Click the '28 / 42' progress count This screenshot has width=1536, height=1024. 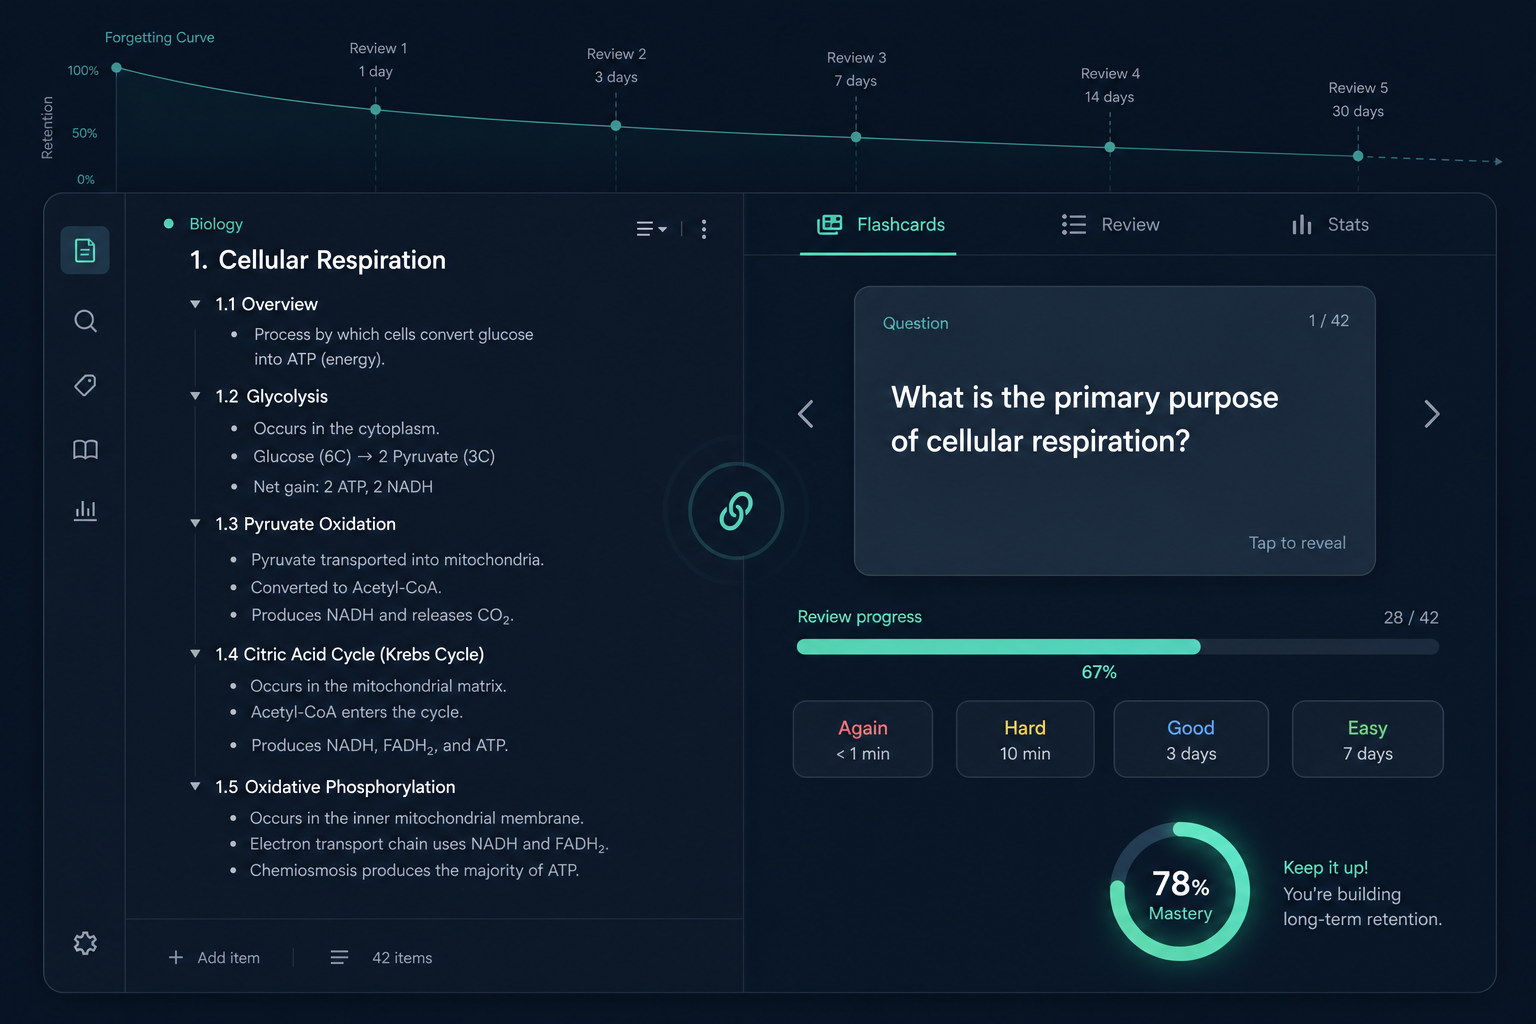(x=1411, y=618)
